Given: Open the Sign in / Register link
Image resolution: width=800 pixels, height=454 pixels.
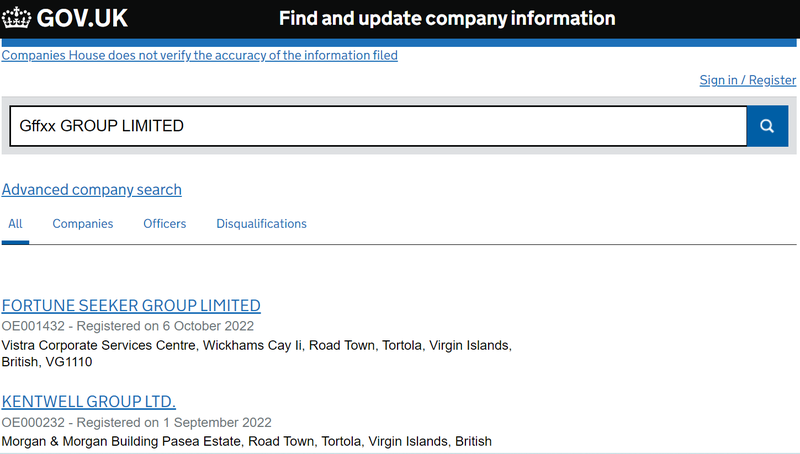Looking at the screenshot, I should pyautogui.click(x=747, y=80).
